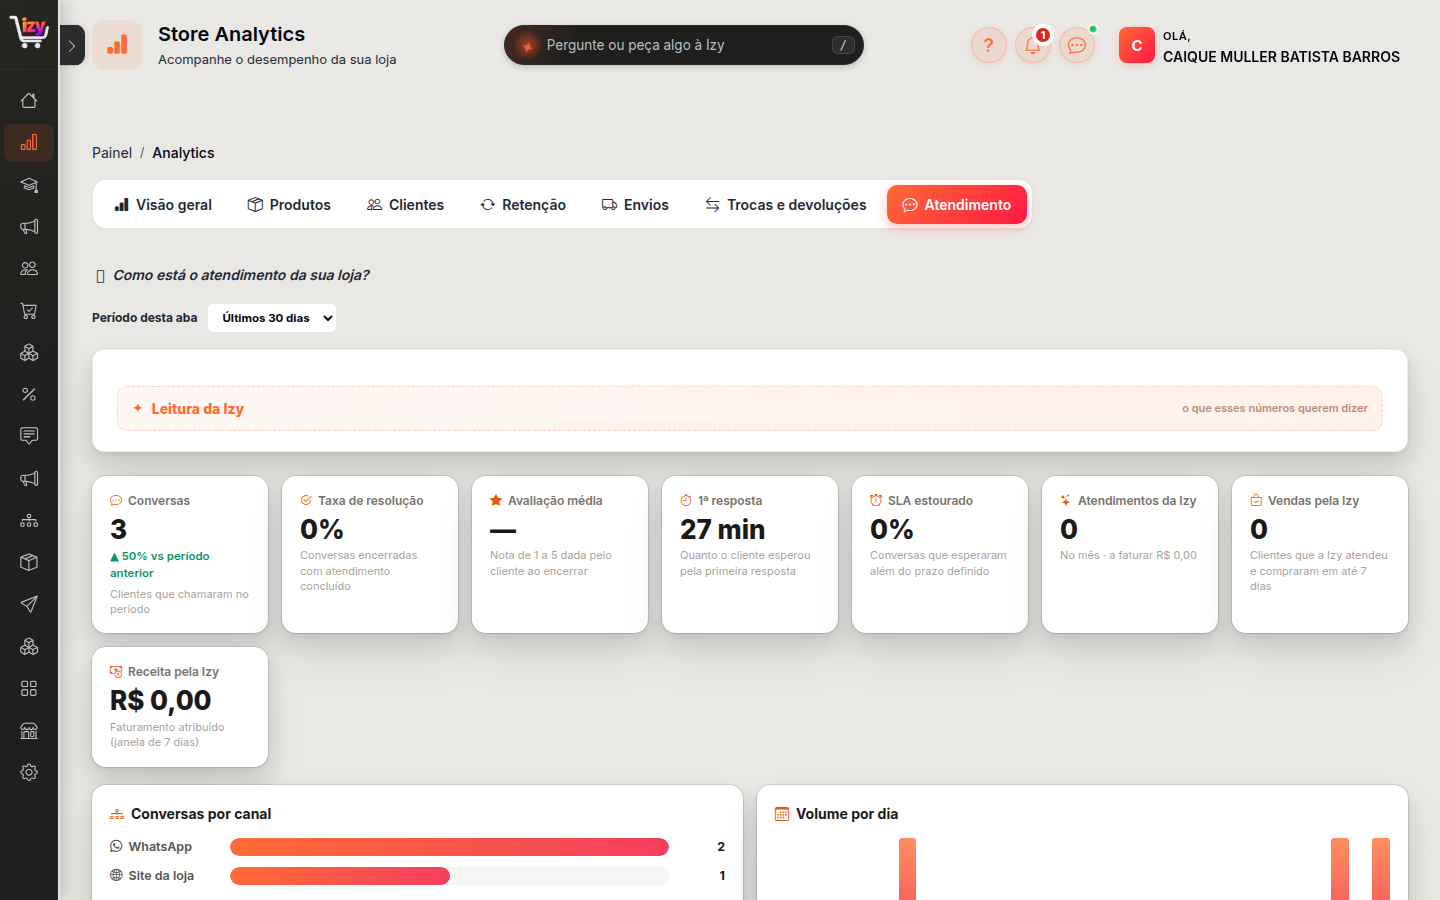Click the Izy cart logo

pos(29,32)
